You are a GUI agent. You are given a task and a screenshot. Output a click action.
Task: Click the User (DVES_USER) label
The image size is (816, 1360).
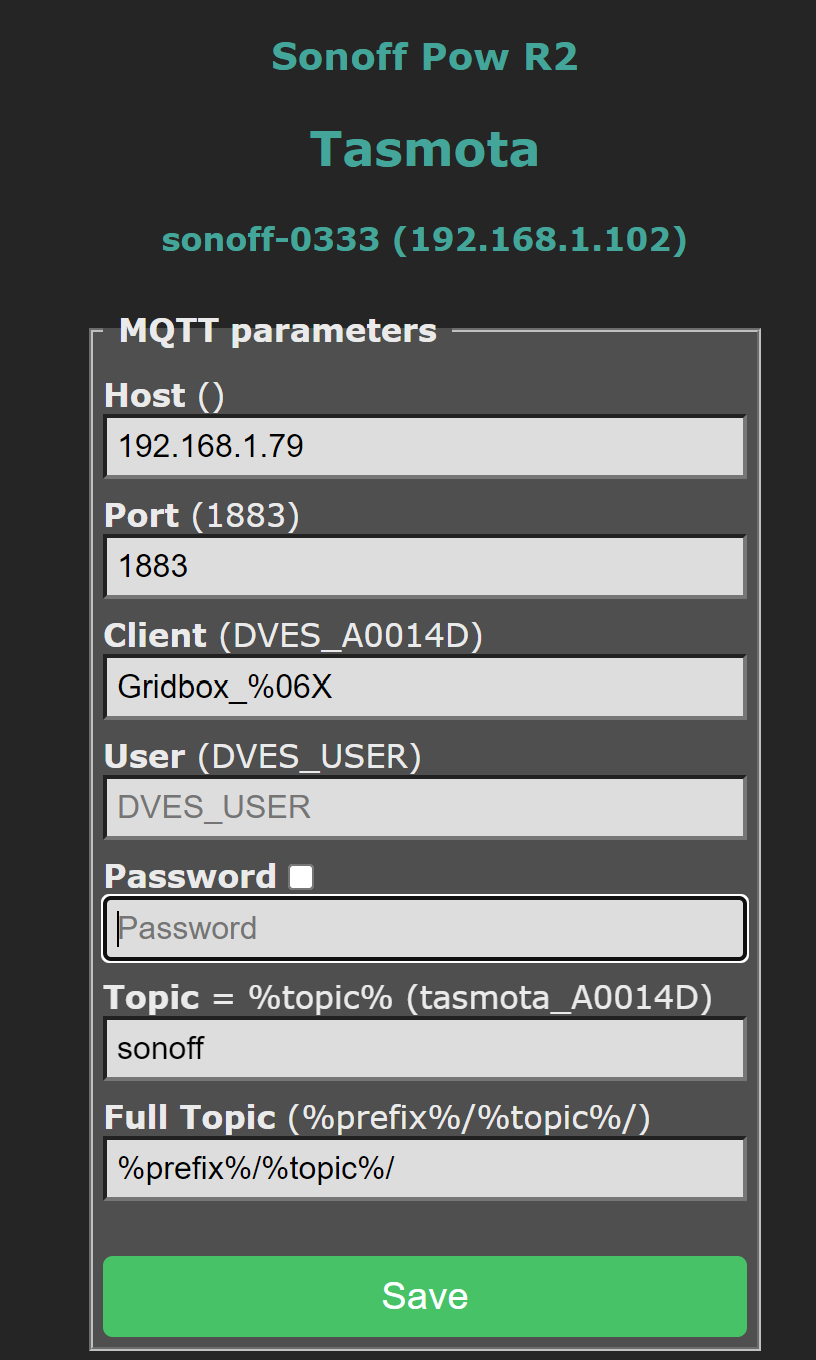tap(262, 757)
